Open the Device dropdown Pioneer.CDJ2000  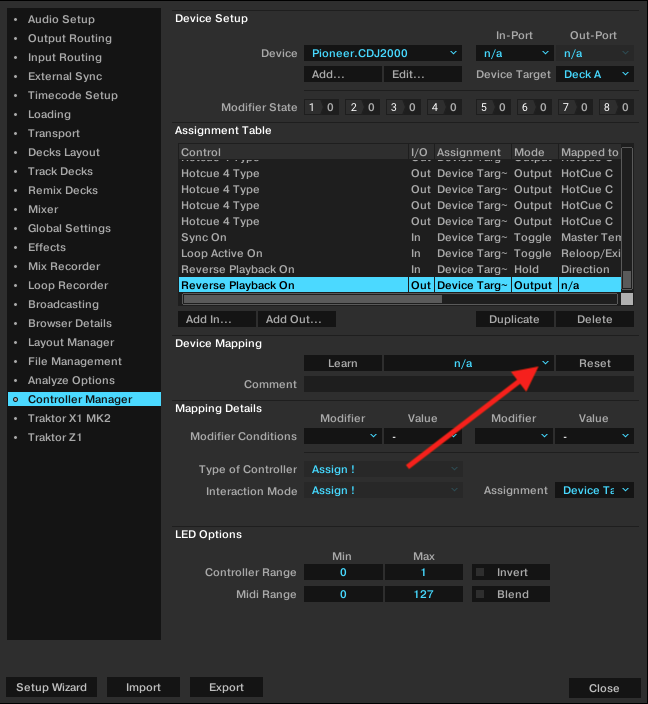click(382, 53)
